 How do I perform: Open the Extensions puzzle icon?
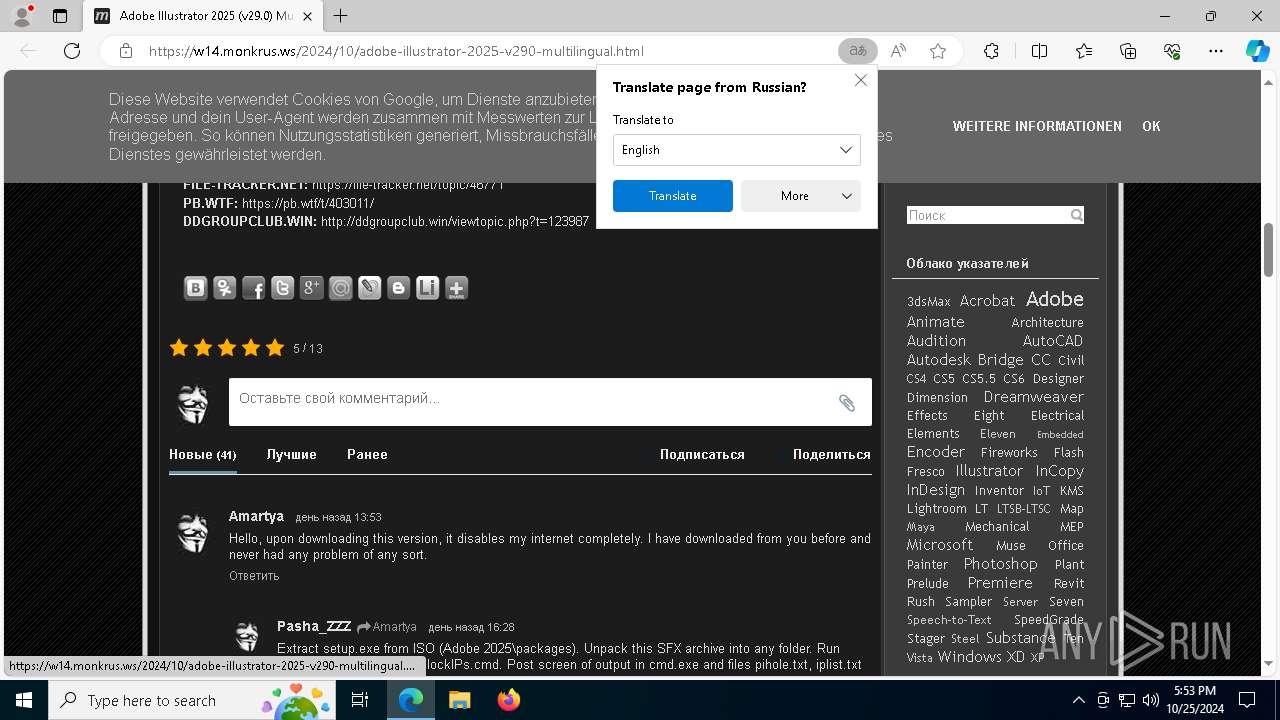991,51
